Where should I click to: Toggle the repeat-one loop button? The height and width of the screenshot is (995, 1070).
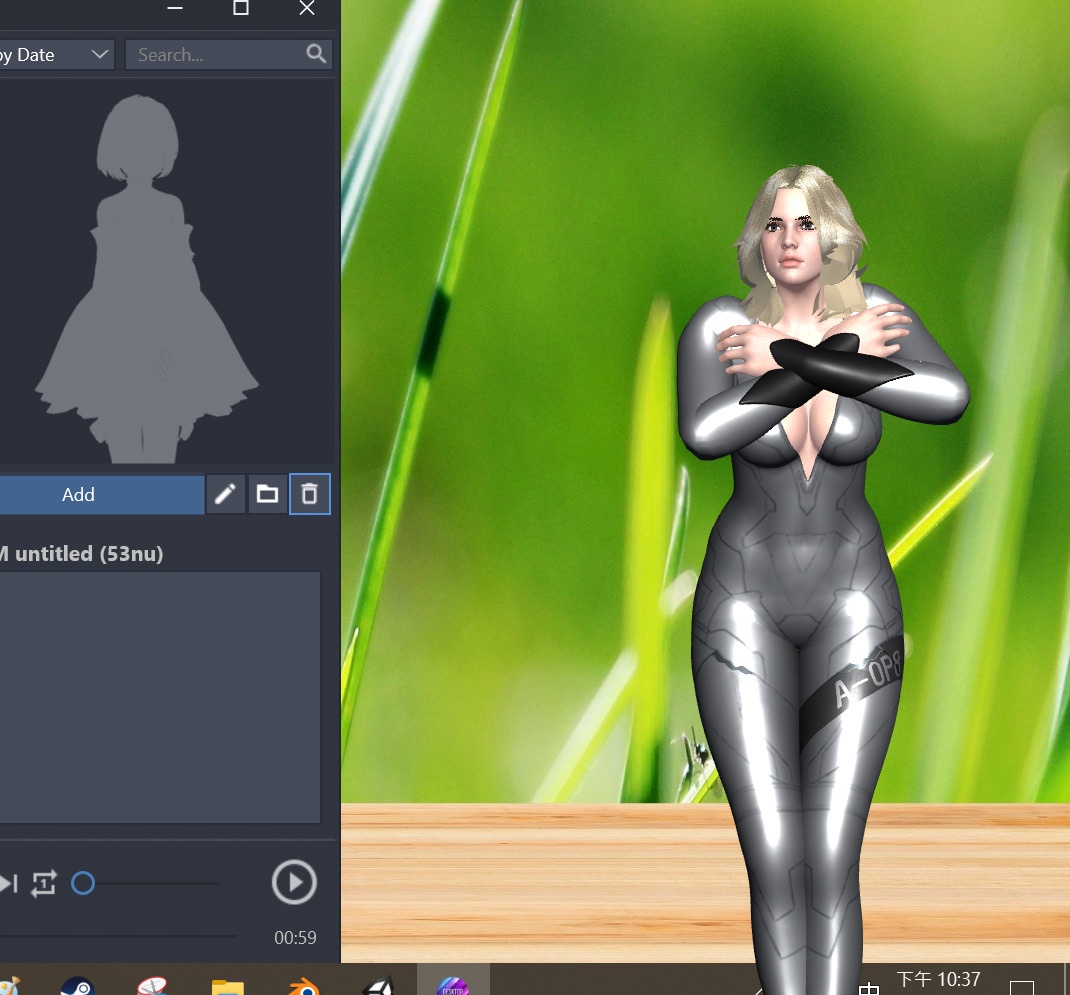pos(44,883)
